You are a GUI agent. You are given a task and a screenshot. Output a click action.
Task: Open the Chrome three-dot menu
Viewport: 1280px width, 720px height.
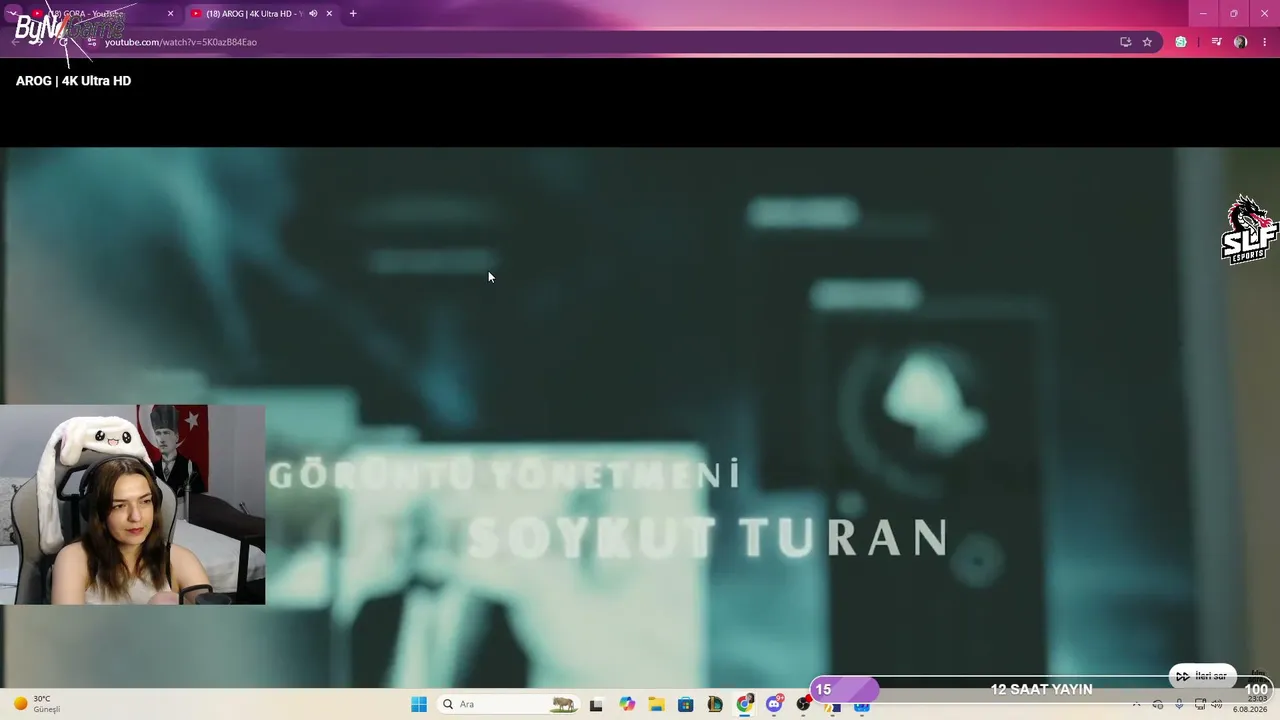[1265, 42]
